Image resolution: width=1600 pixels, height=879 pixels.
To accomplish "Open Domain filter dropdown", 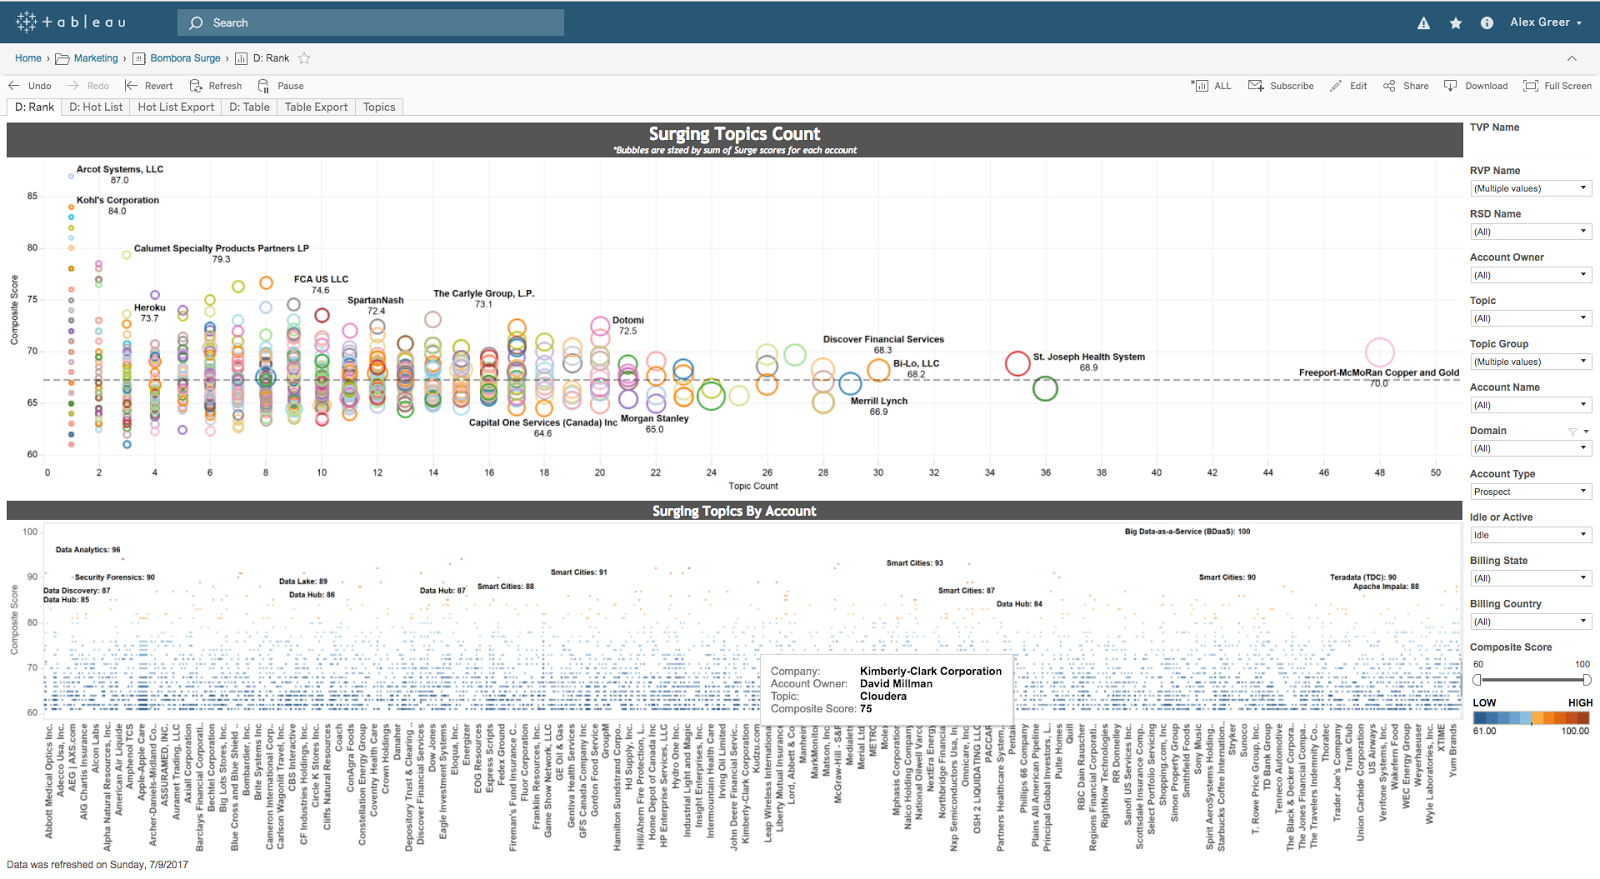I will tap(1530, 448).
